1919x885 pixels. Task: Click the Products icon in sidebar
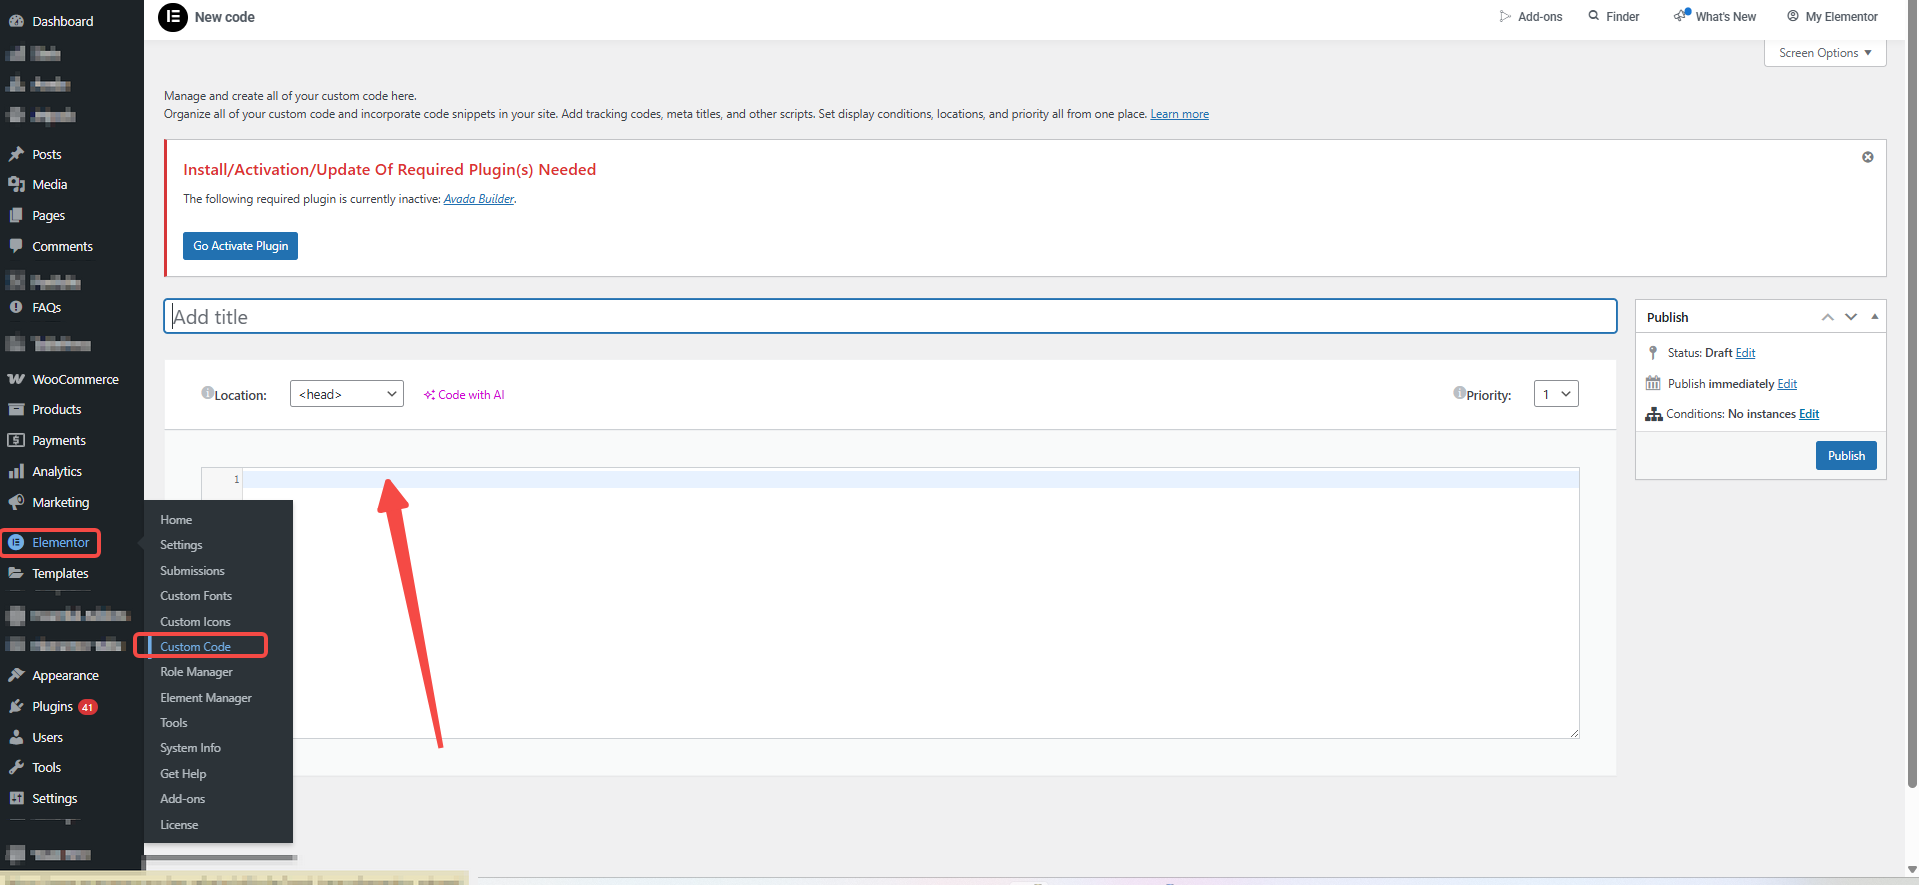(16, 409)
